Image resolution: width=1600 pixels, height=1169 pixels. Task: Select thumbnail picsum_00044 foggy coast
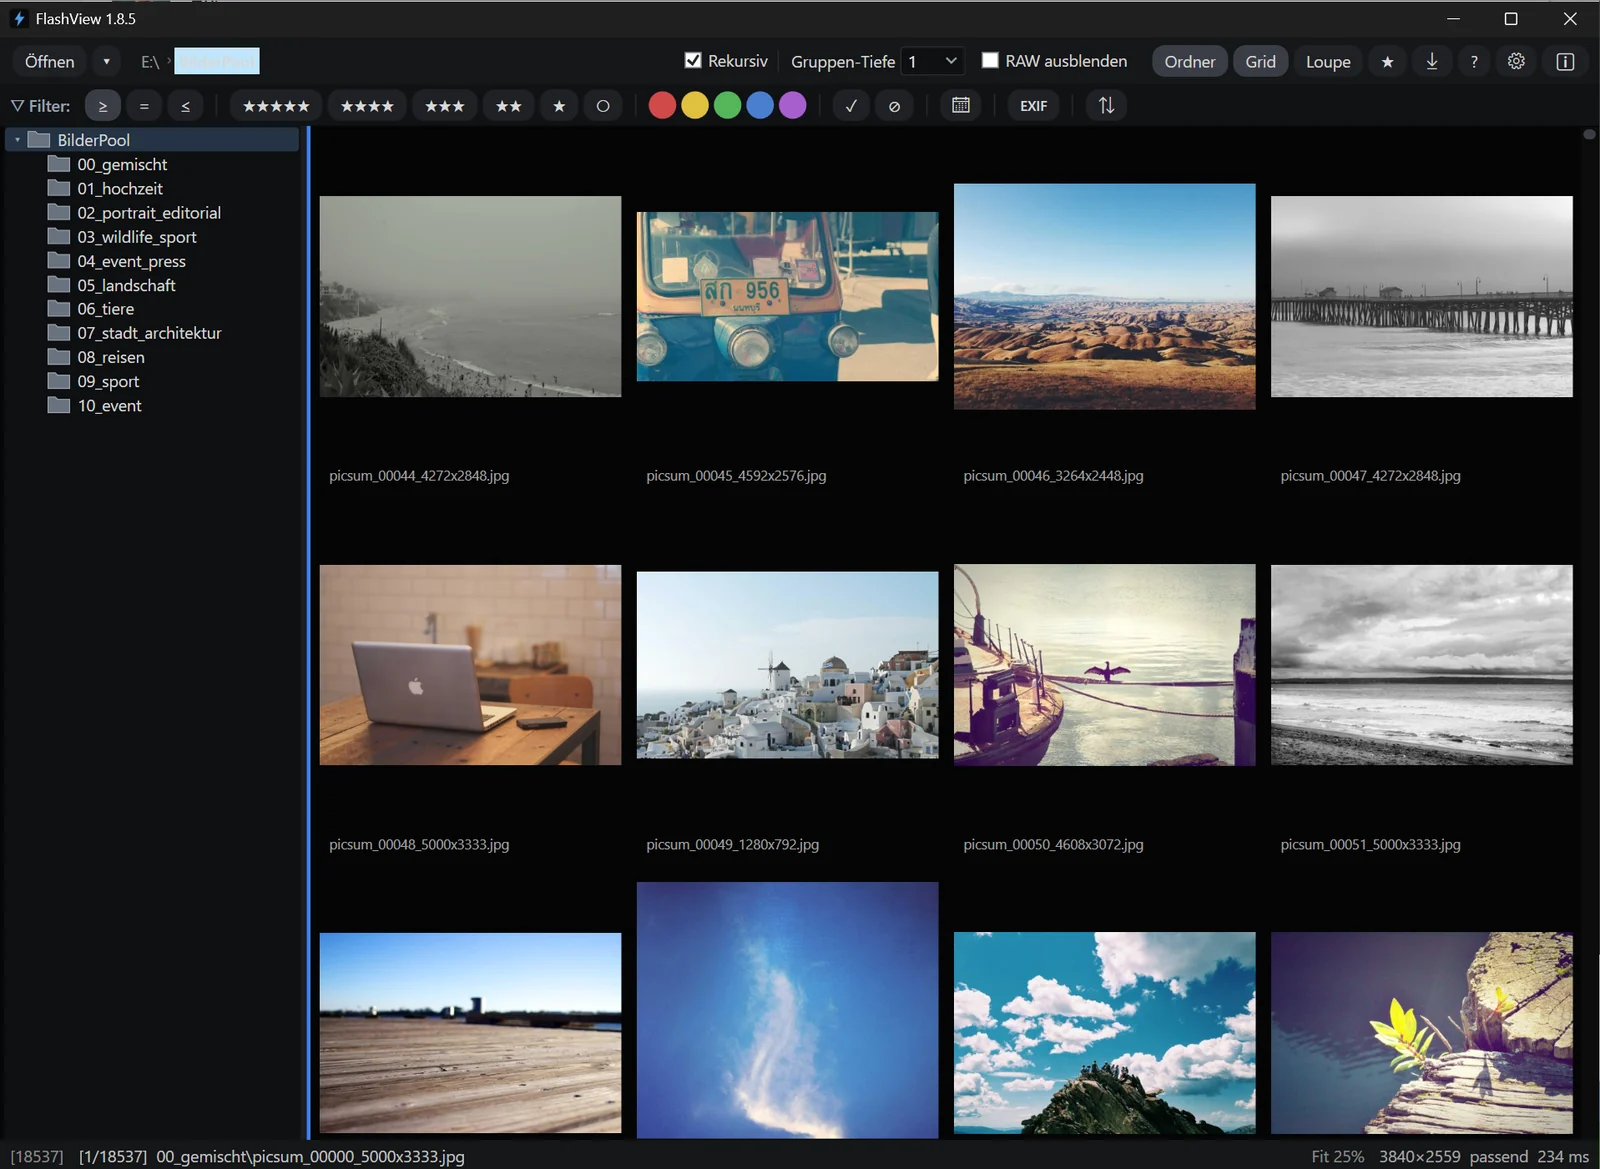[x=470, y=296]
